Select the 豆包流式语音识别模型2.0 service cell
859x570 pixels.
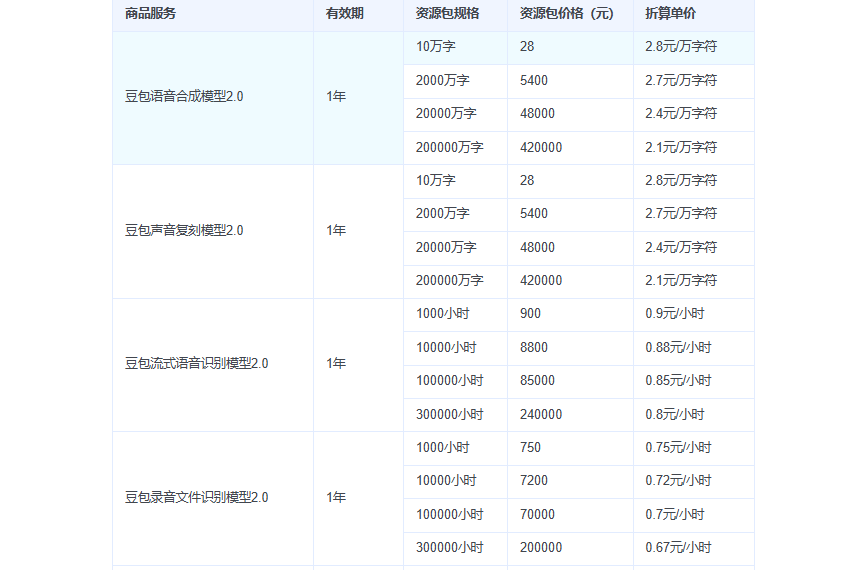(x=213, y=364)
